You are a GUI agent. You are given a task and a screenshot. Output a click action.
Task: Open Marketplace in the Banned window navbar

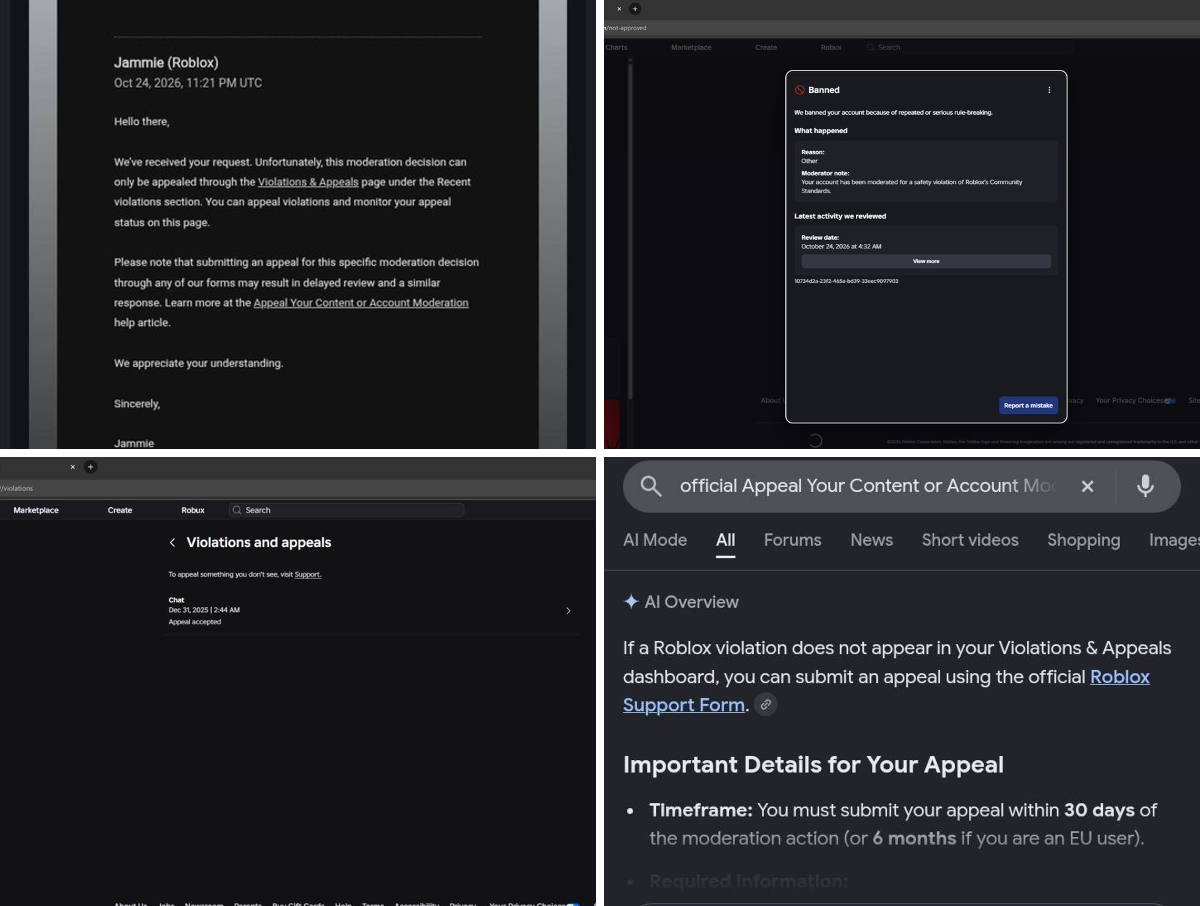[691, 48]
